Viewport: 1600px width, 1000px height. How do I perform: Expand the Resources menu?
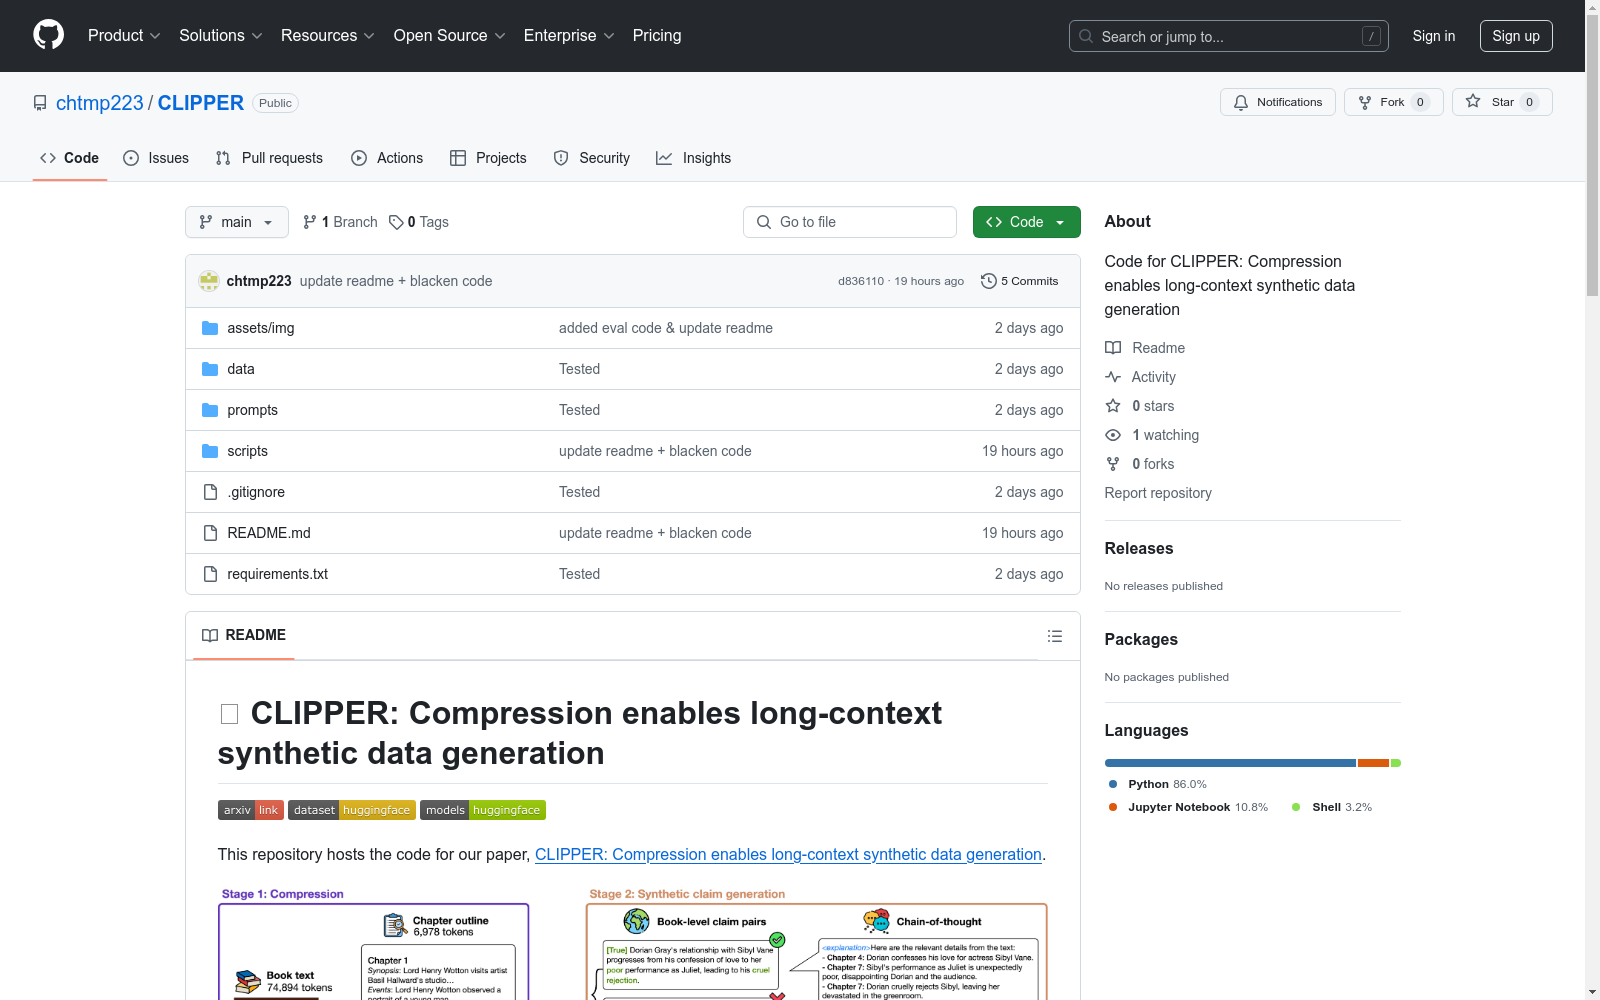pos(328,35)
